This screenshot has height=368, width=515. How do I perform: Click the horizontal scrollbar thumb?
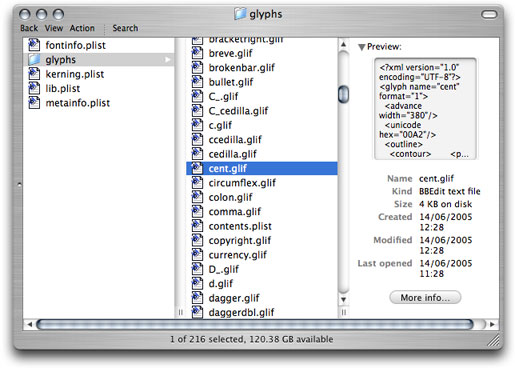[255, 324]
